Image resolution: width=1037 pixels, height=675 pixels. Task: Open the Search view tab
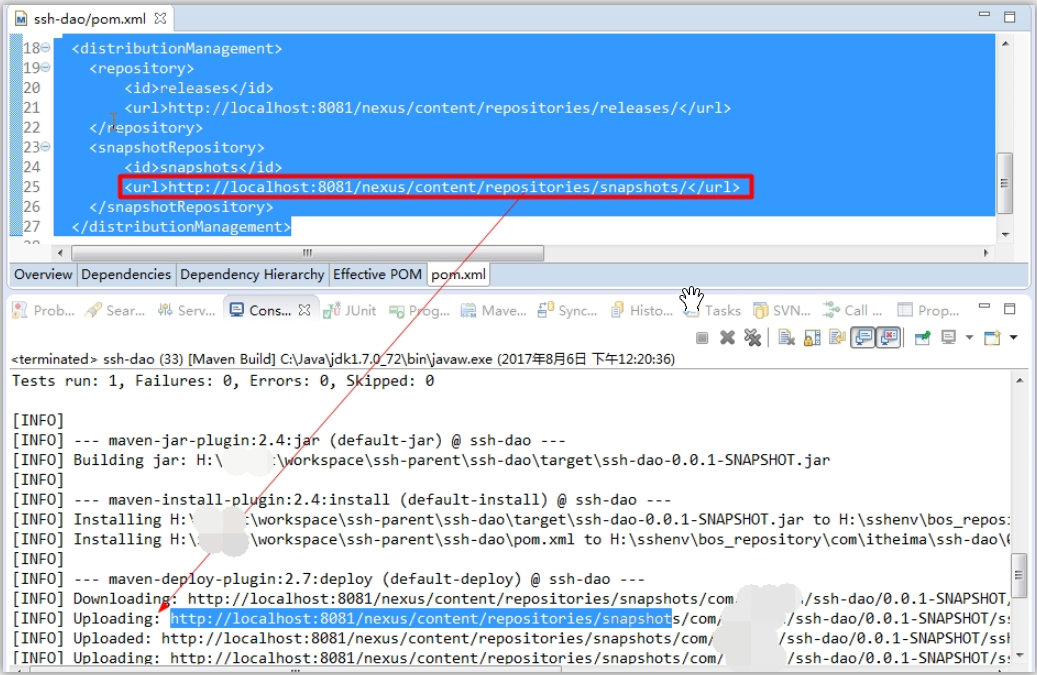(x=116, y=310)
